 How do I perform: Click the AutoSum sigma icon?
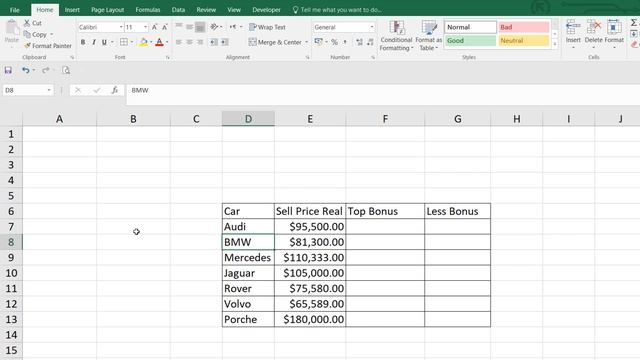(633, 23)
